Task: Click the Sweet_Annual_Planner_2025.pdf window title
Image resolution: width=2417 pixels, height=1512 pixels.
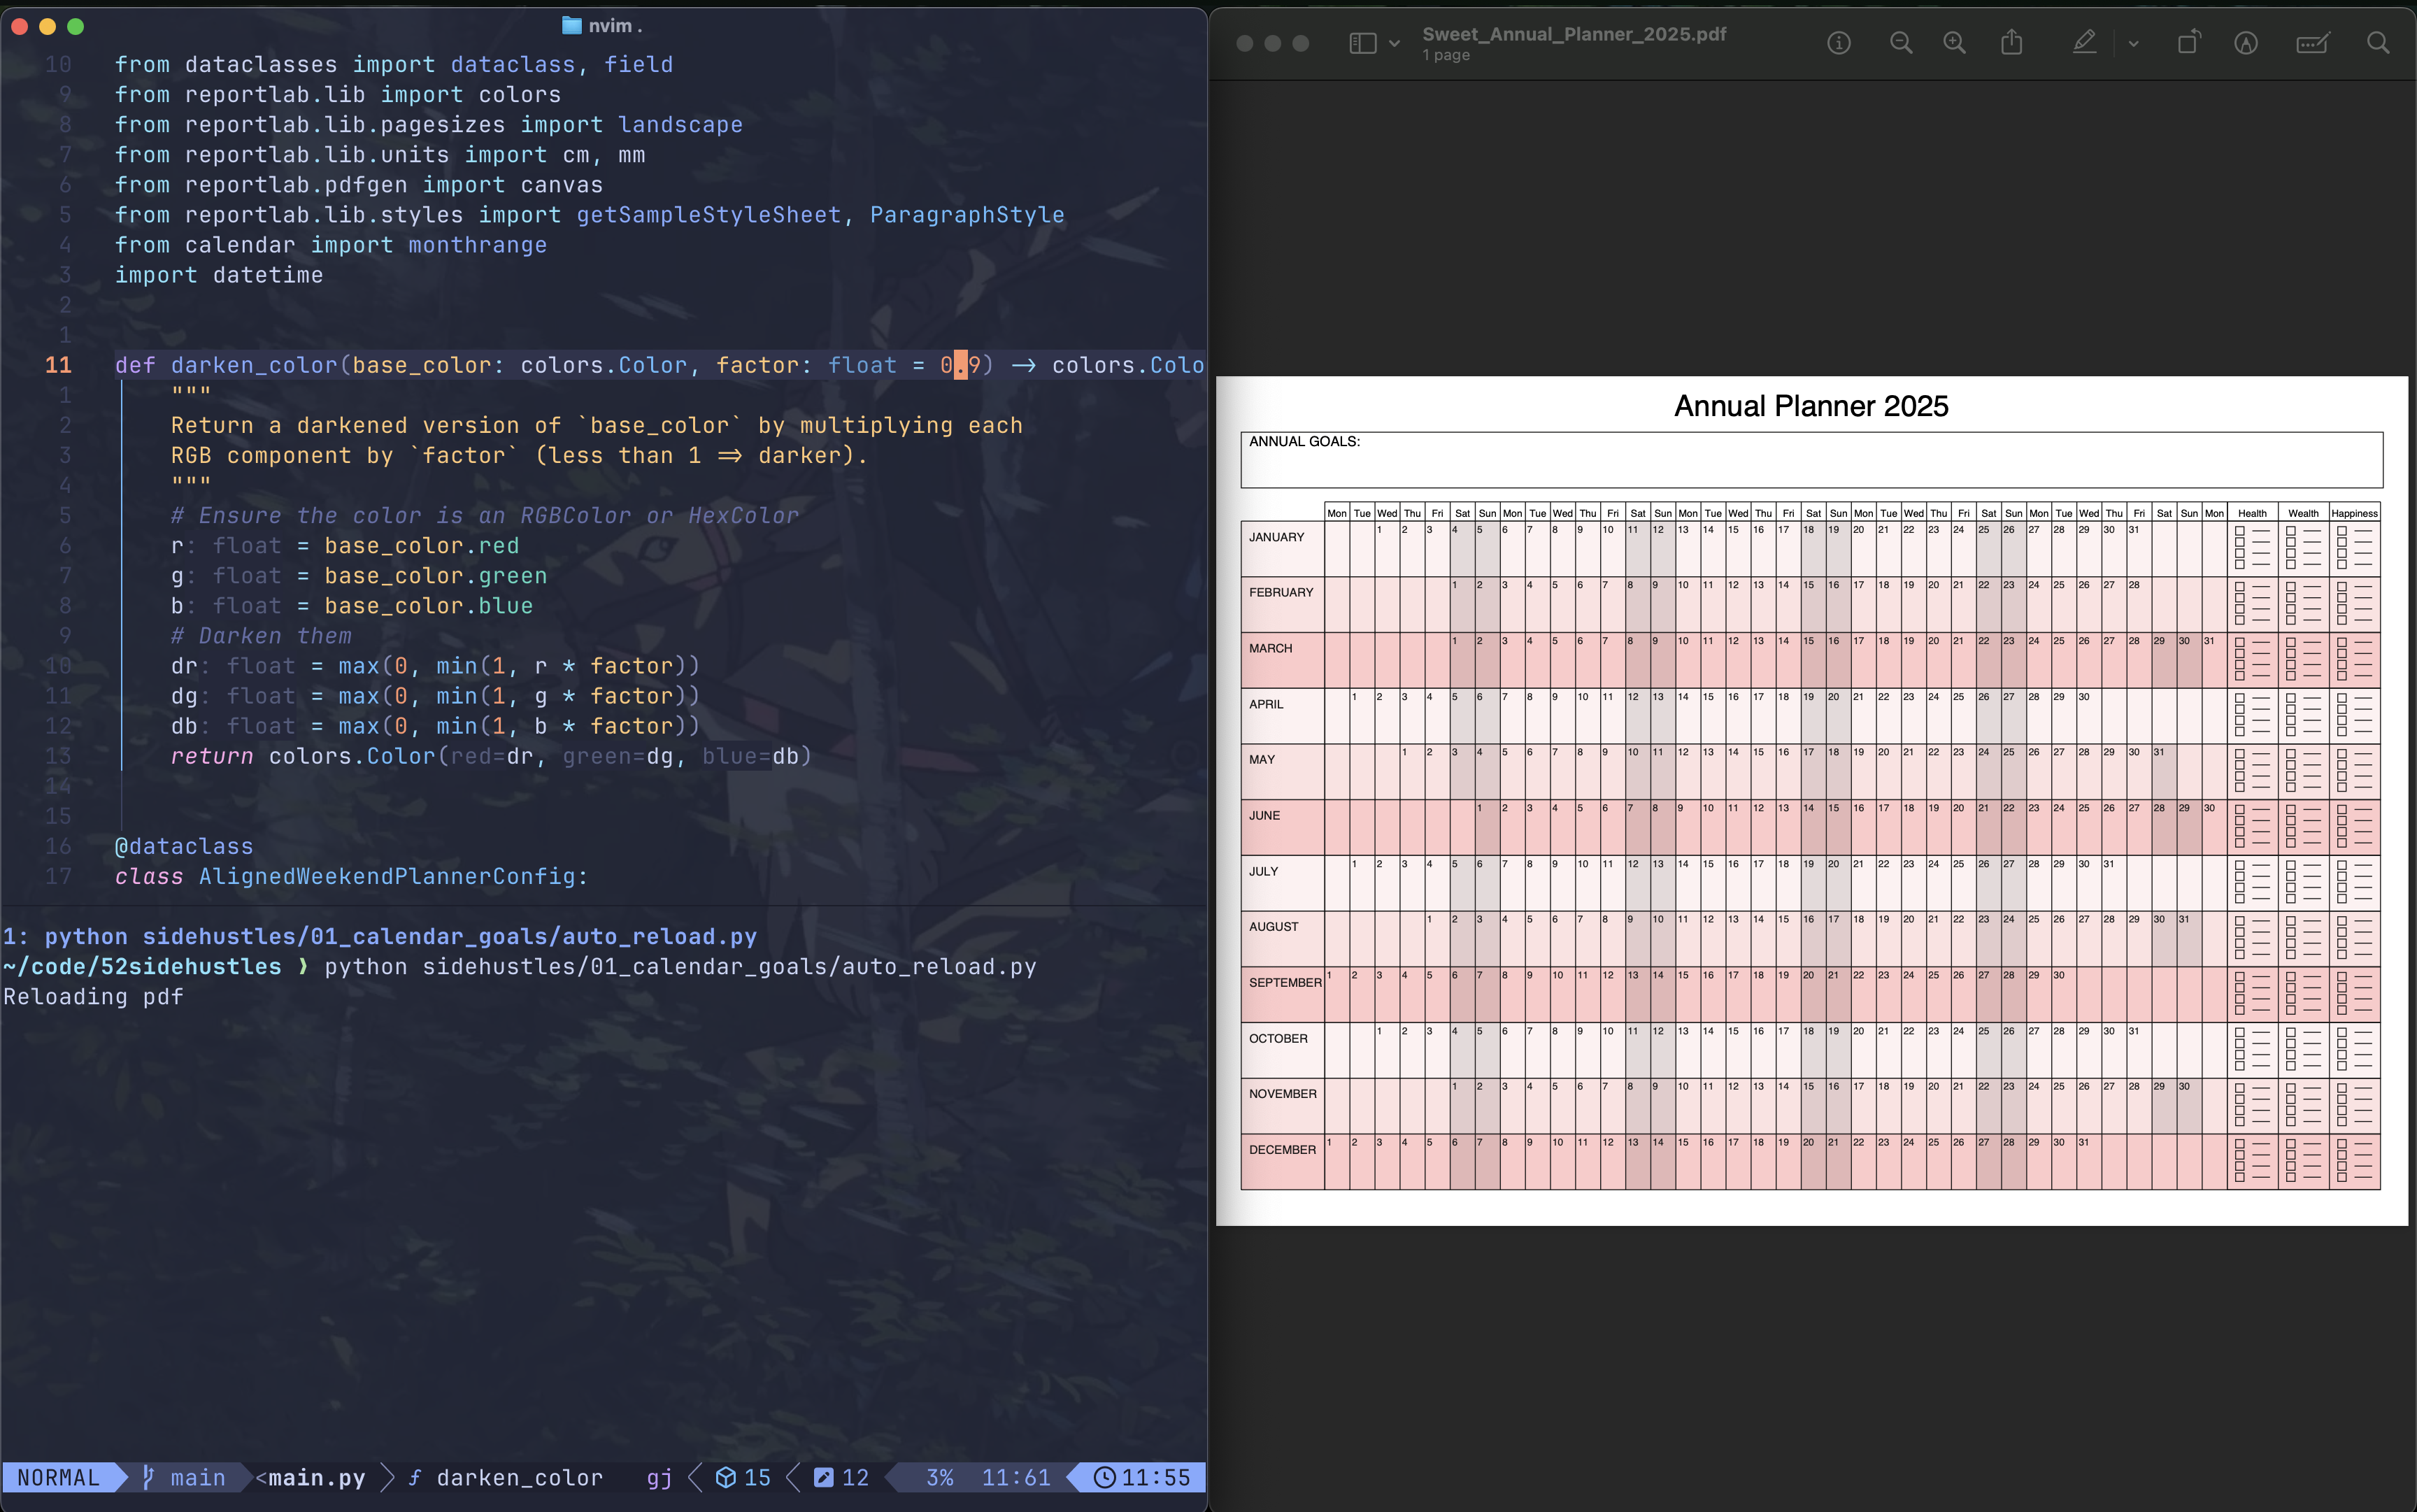Action: coord(1574,34)
